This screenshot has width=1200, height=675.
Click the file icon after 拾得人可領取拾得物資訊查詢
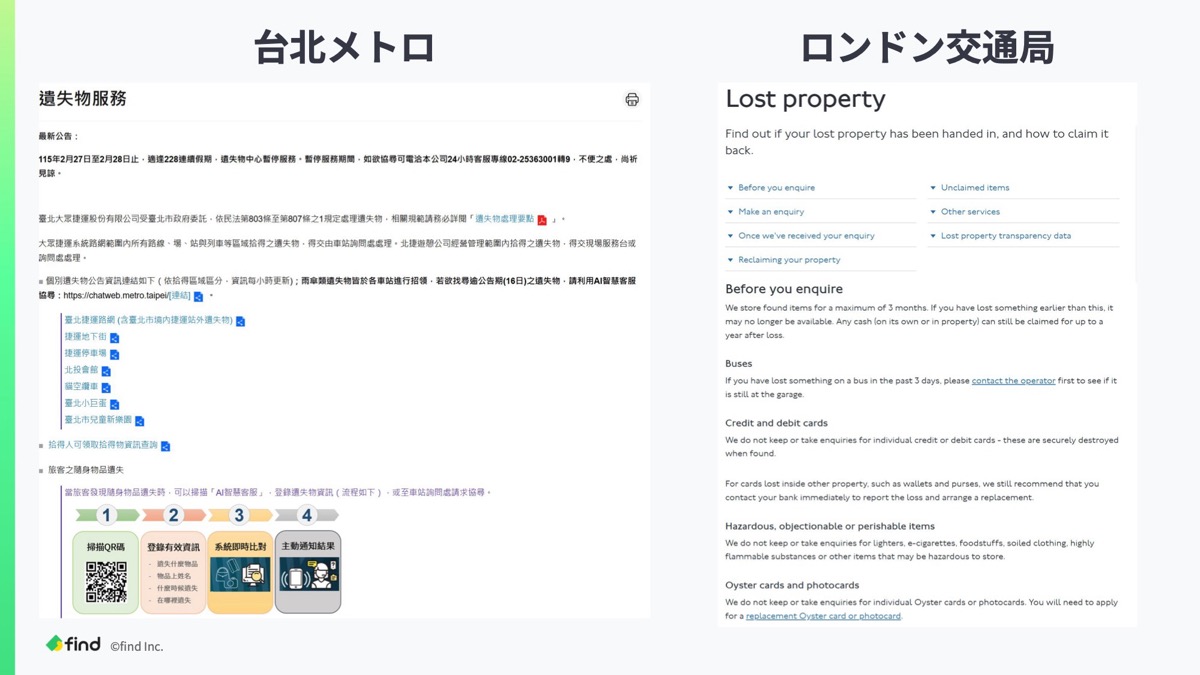[x=165, y=446]
